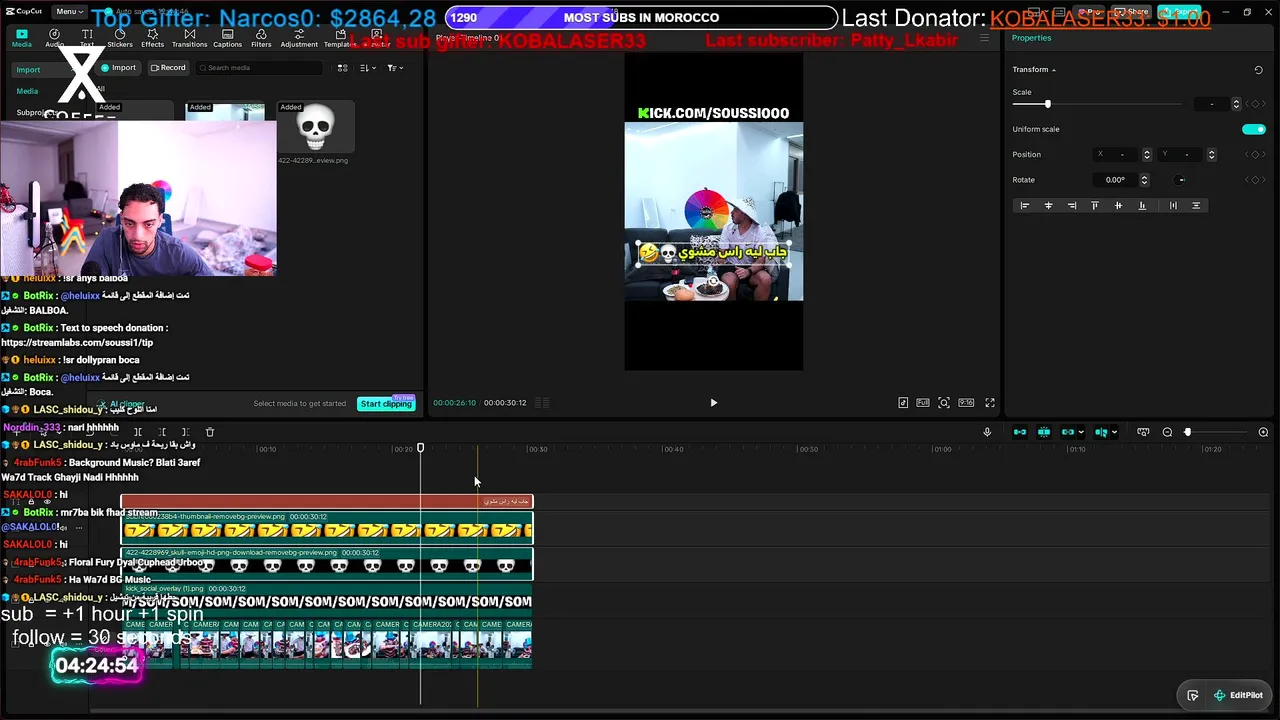The width and height of the screenshot is (1280, 720).
Task: Click the preview zoom-to-fit icon
Action: [x=944, y=403]
